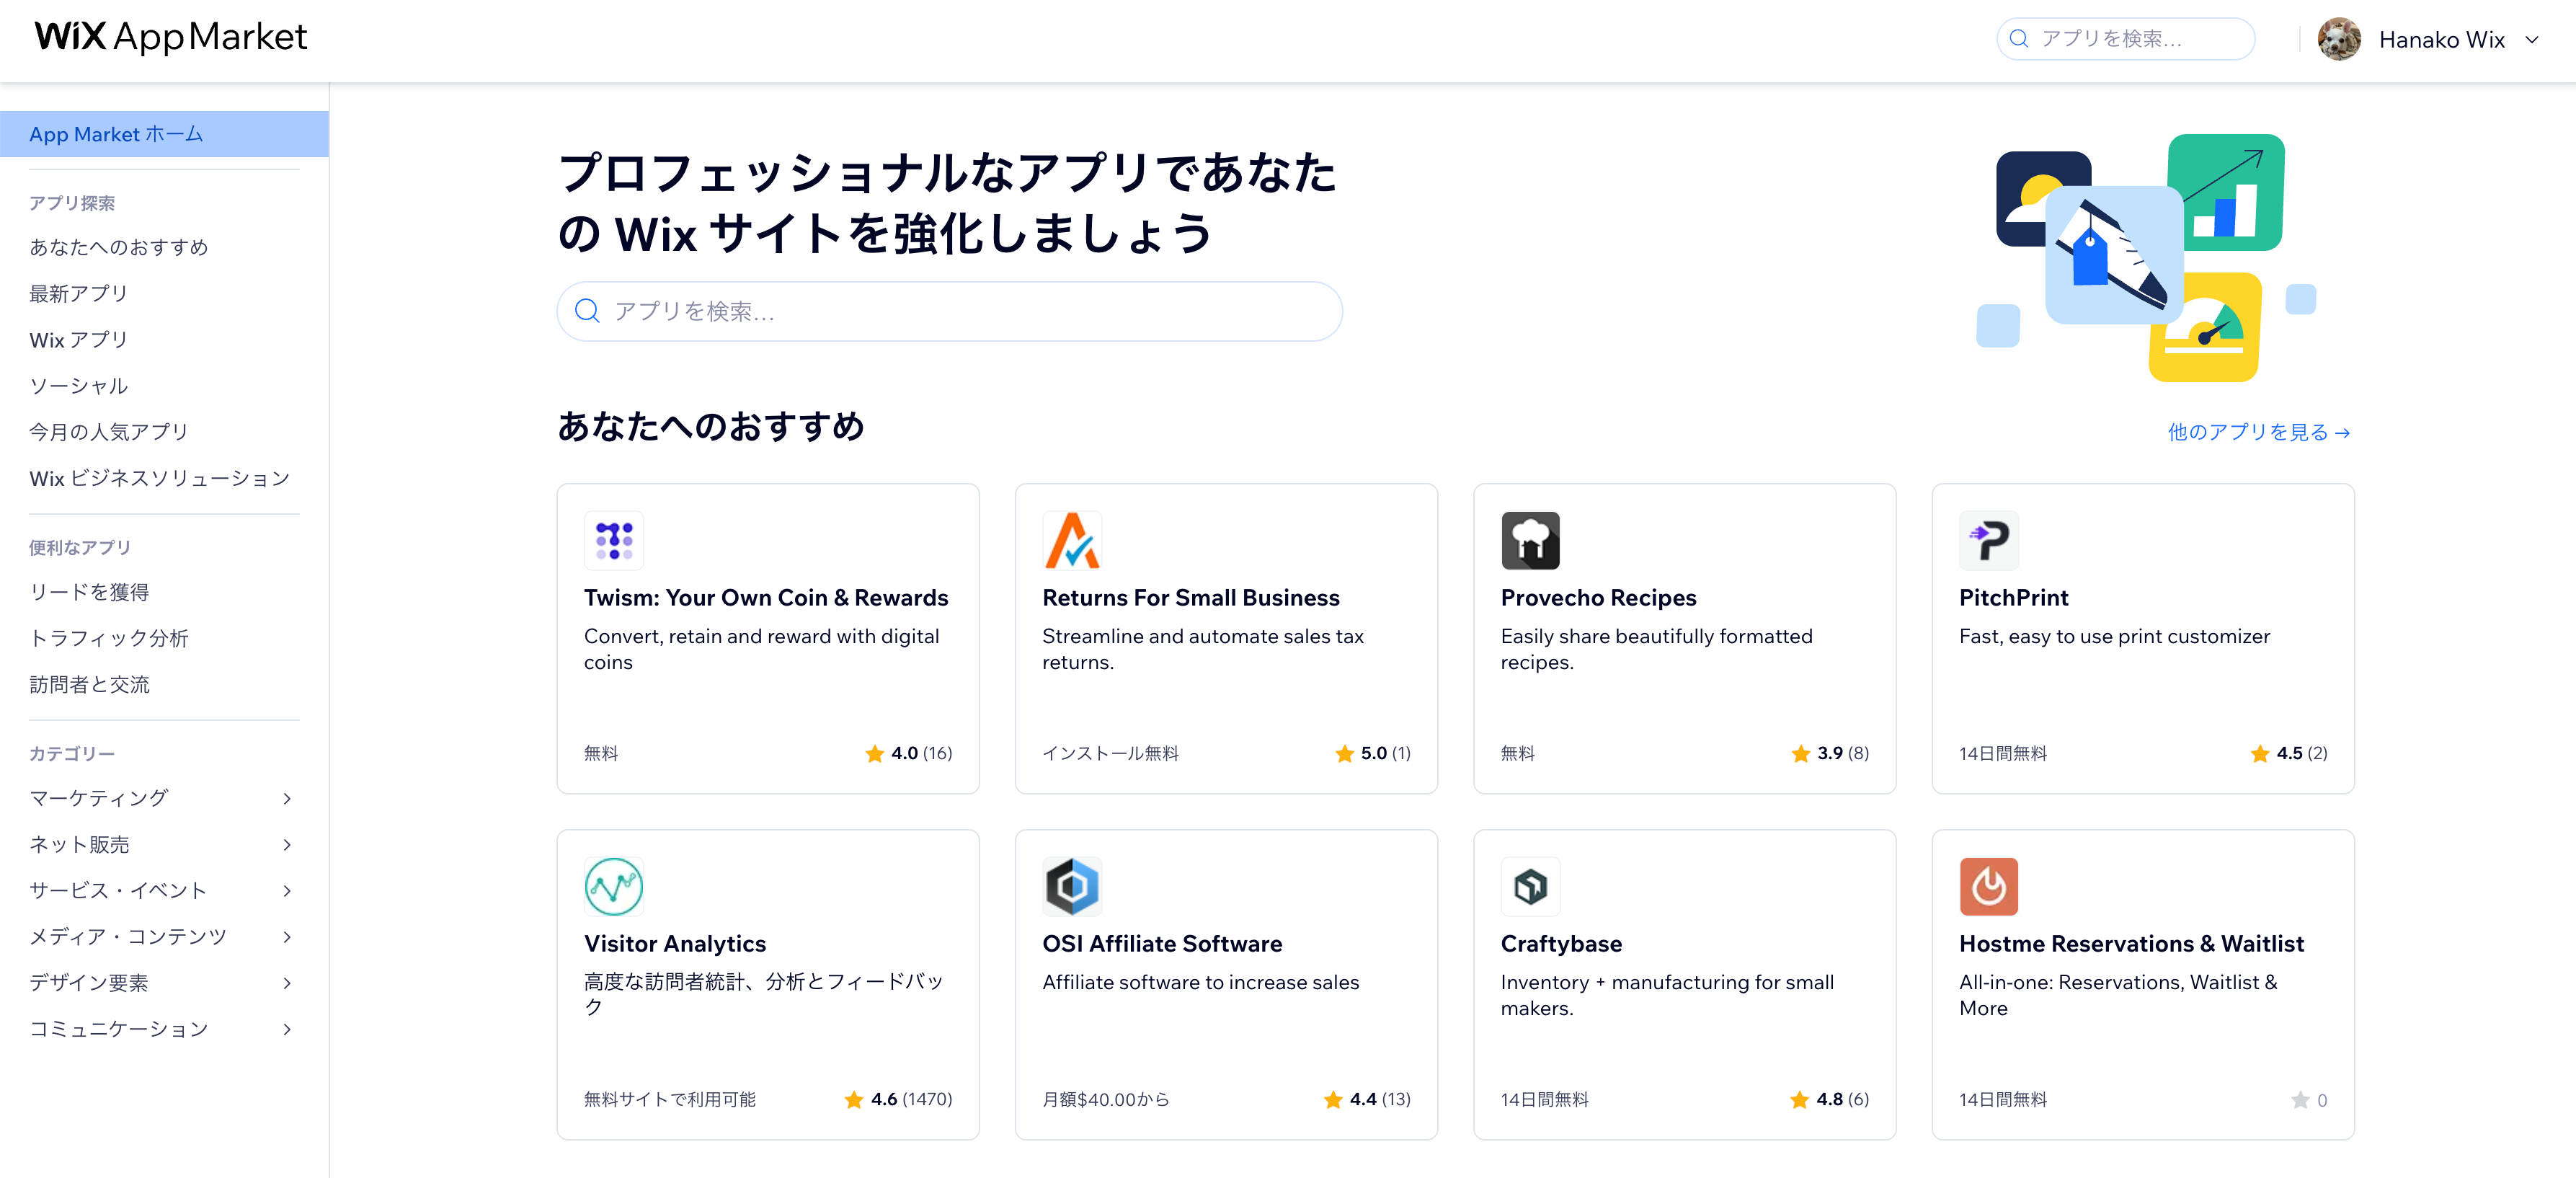Open the Provecho Recipes chef hat icon
This screenshot has width=2576, height=1178.
tap(1530, 540)
